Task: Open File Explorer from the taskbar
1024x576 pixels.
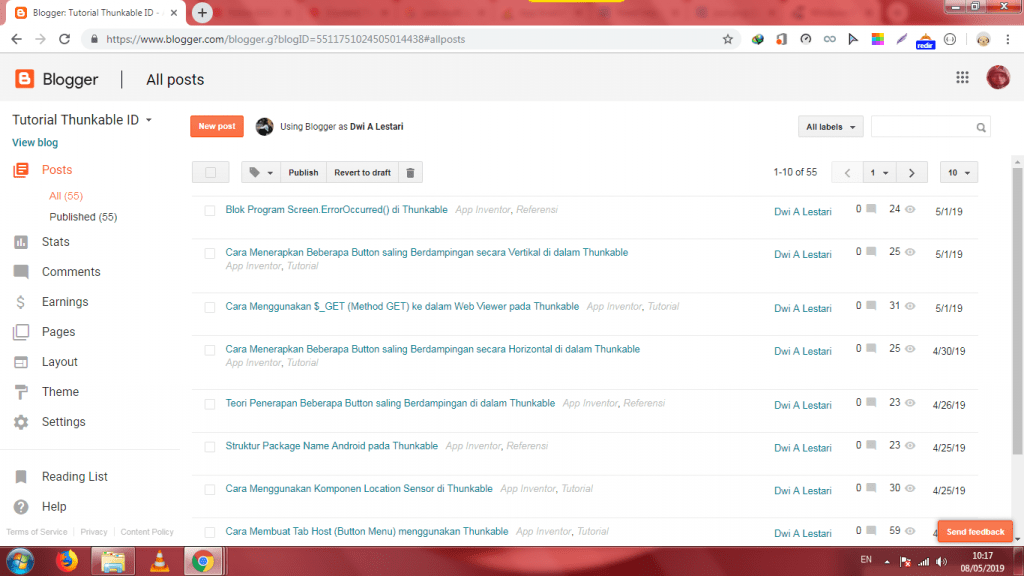Action: point(113,561)
